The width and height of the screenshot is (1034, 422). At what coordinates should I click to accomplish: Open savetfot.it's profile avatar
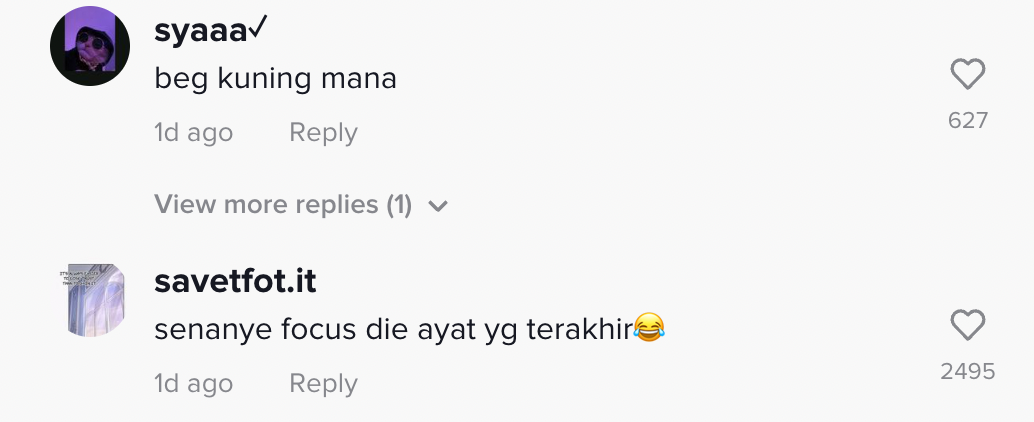point(91,299)
